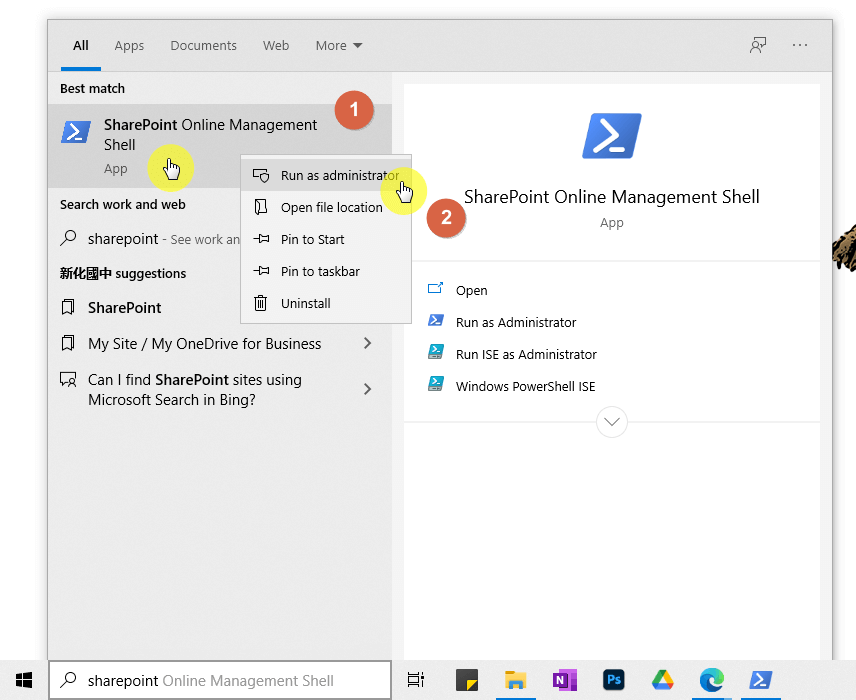856x700 pixels.
Task: Open the More dropdown filter
Action: pos(338,45)
